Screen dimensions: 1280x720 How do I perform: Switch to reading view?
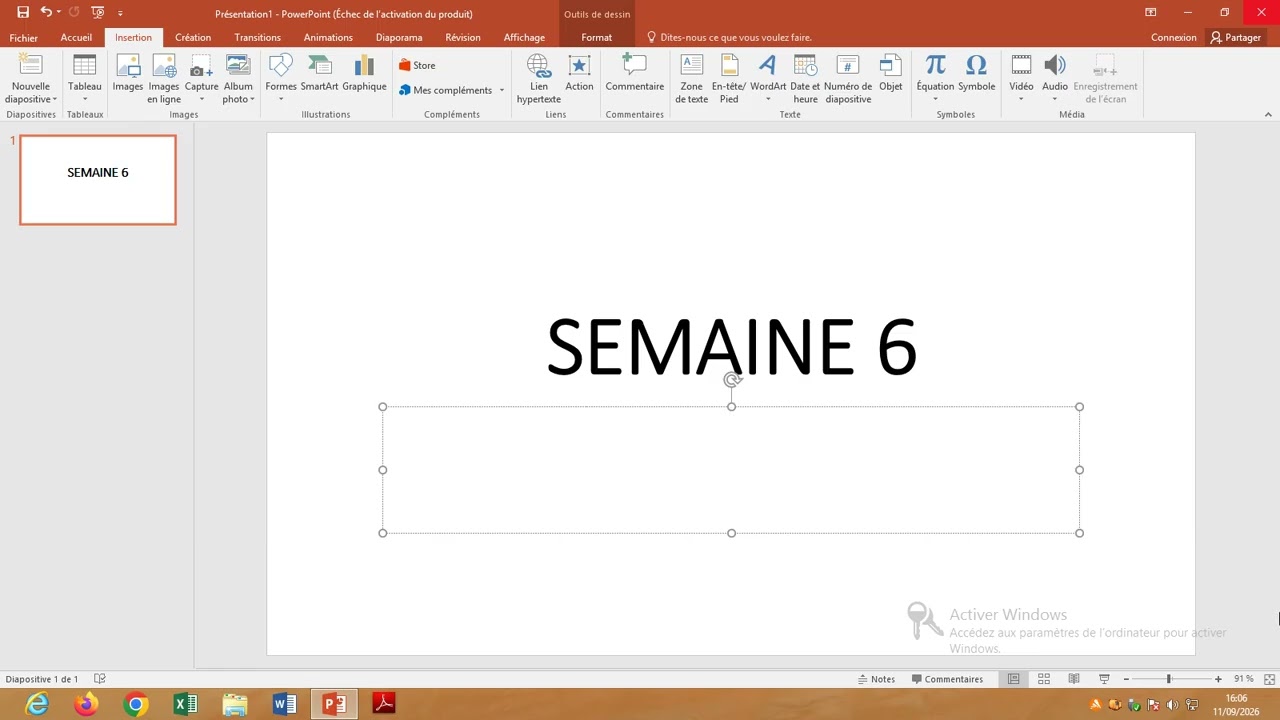[1074, 679]
